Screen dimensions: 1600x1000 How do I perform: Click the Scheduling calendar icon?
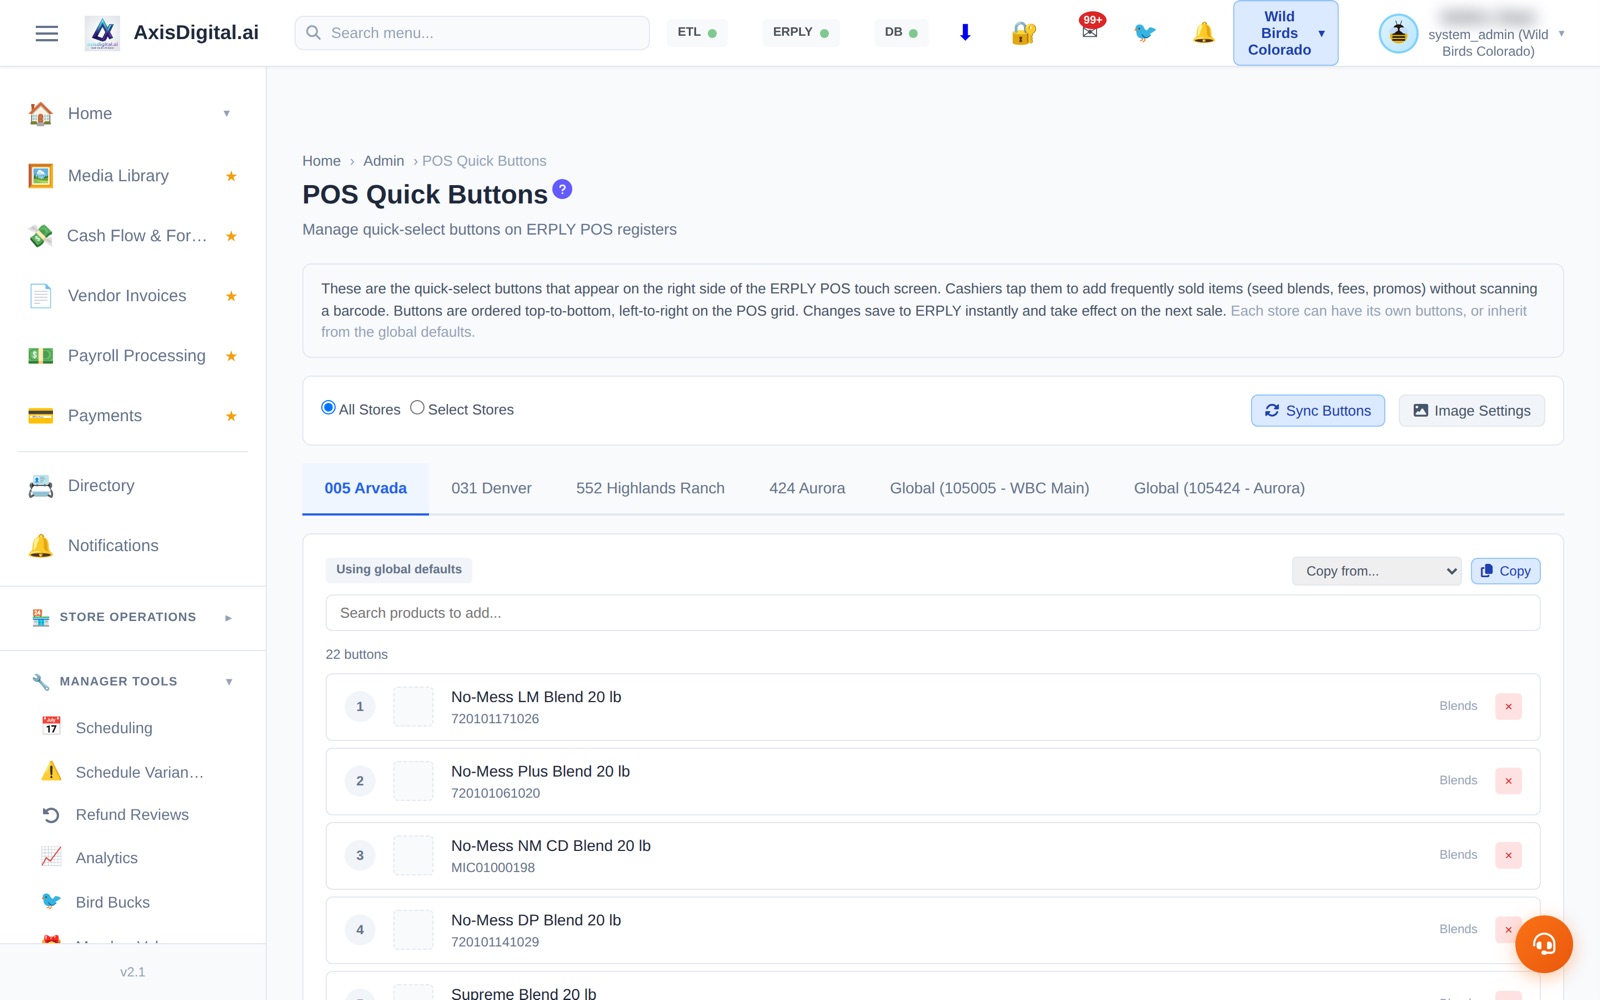coord(51,726)
